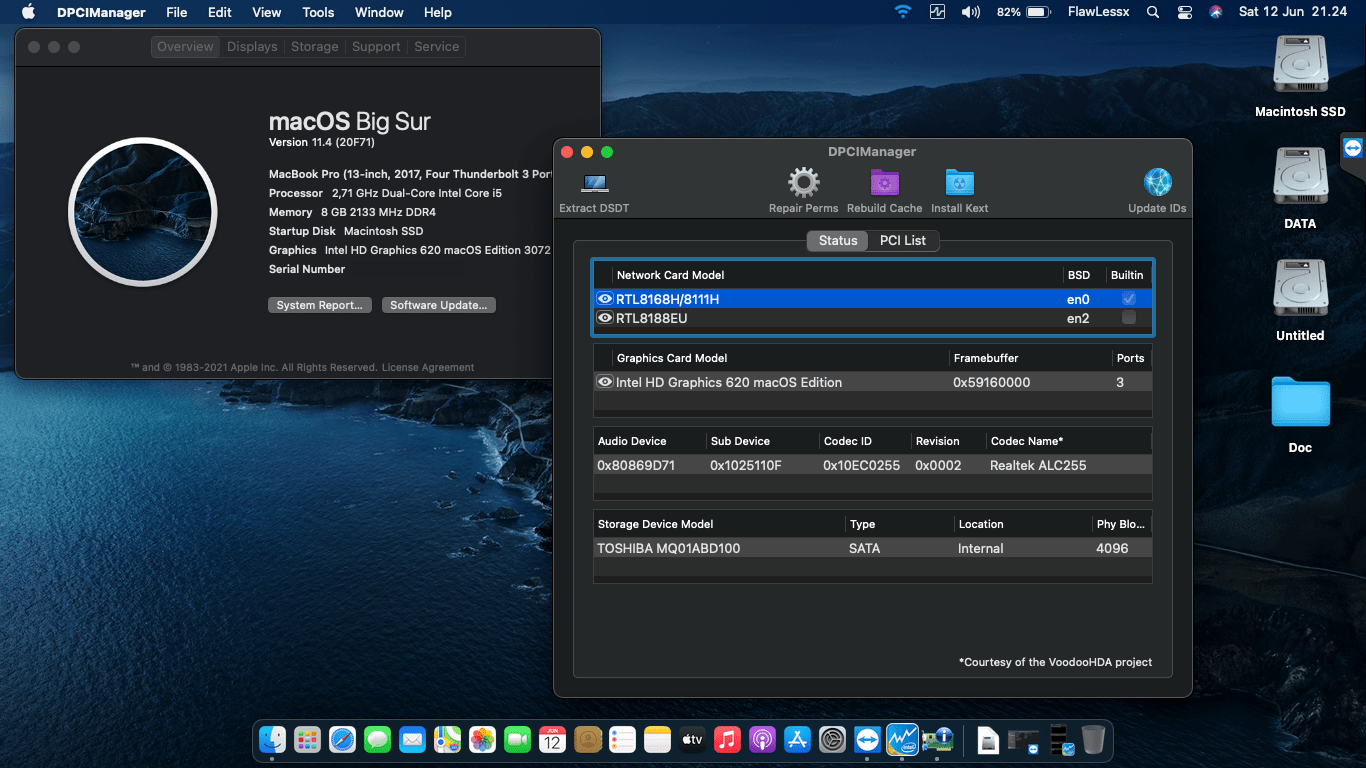Open TeamViewer from the Dock

867,740
